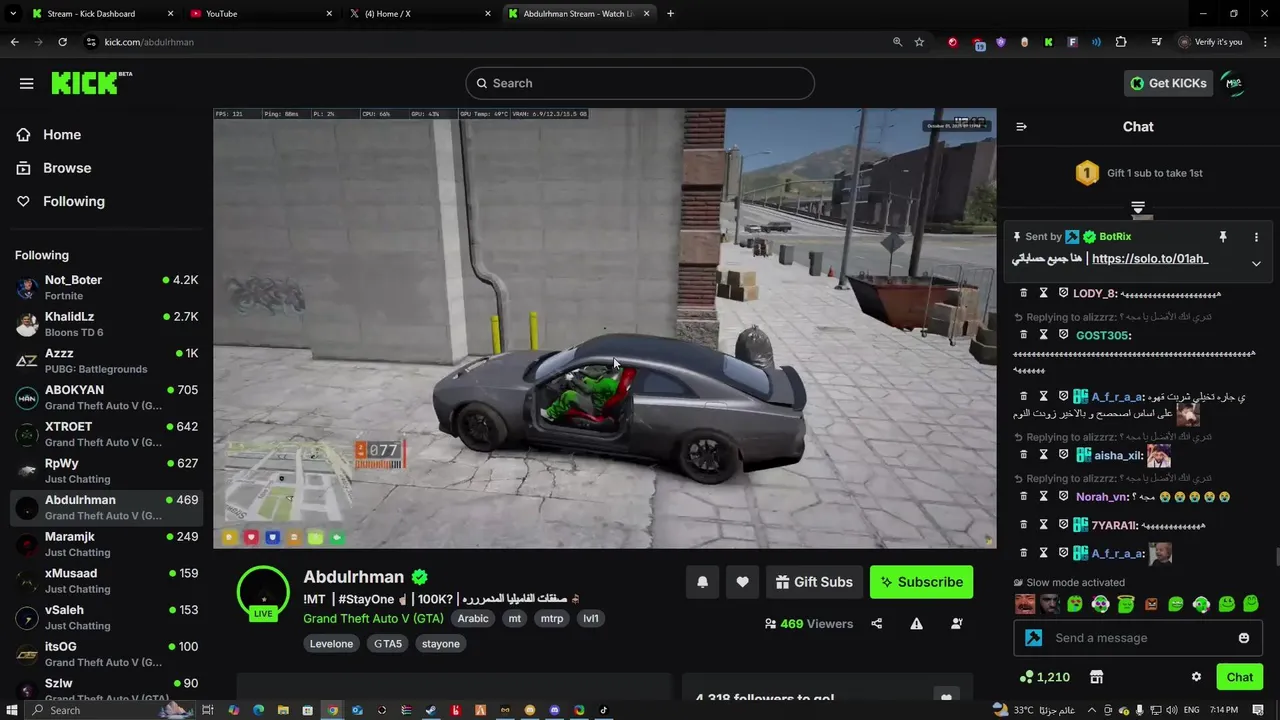Open Maramjk channel in Following list
This screenshot has width=1280, height=720.
click(108, 544)
